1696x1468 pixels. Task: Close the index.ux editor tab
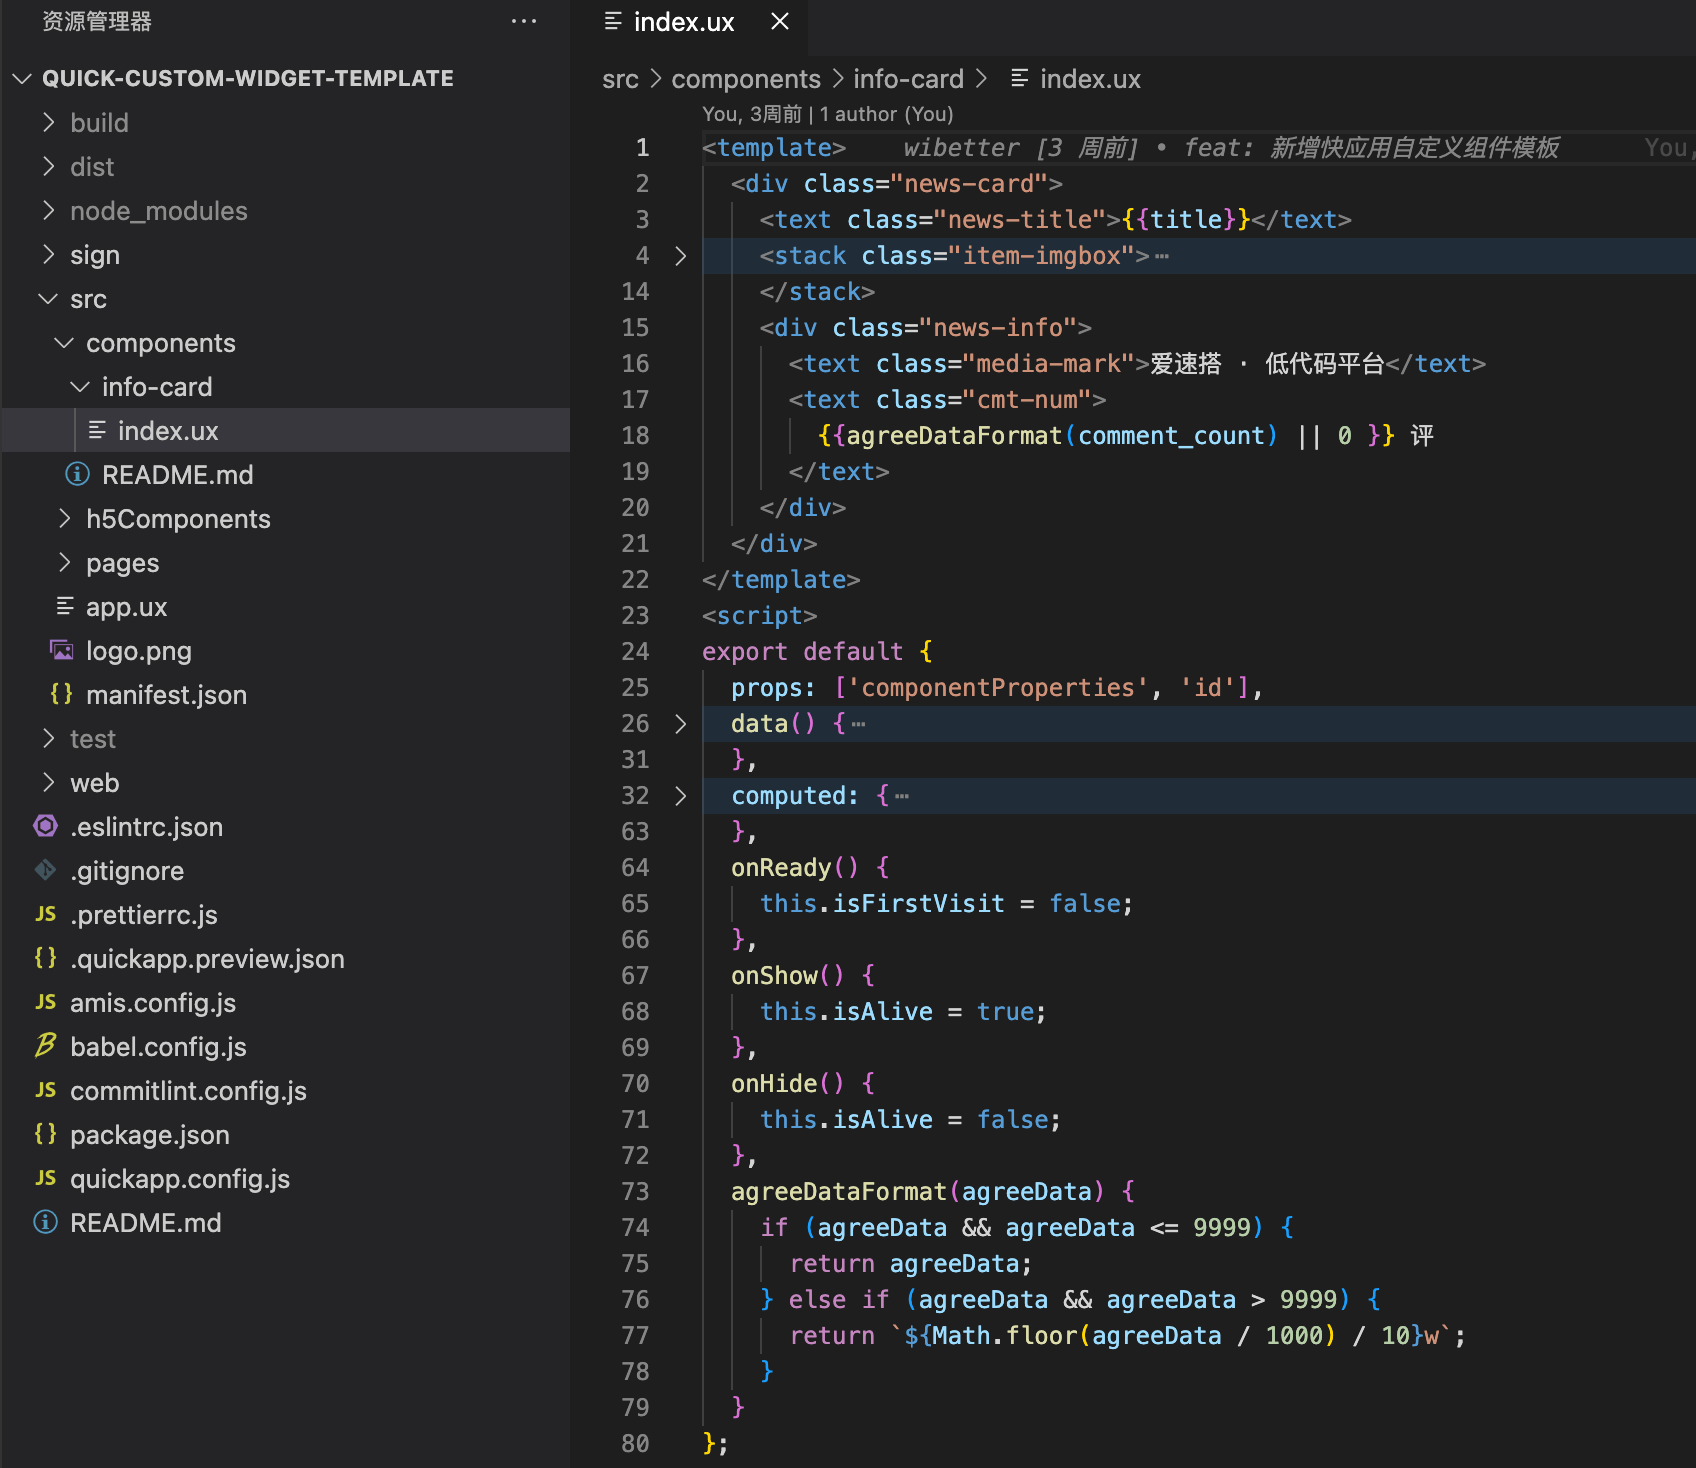tap(780, 21)
